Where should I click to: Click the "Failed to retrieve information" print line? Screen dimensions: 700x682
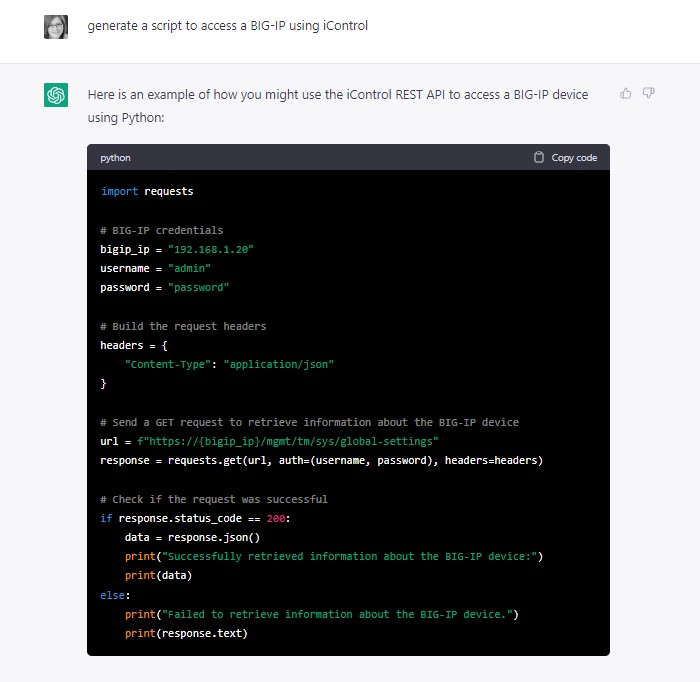[321, 615]
